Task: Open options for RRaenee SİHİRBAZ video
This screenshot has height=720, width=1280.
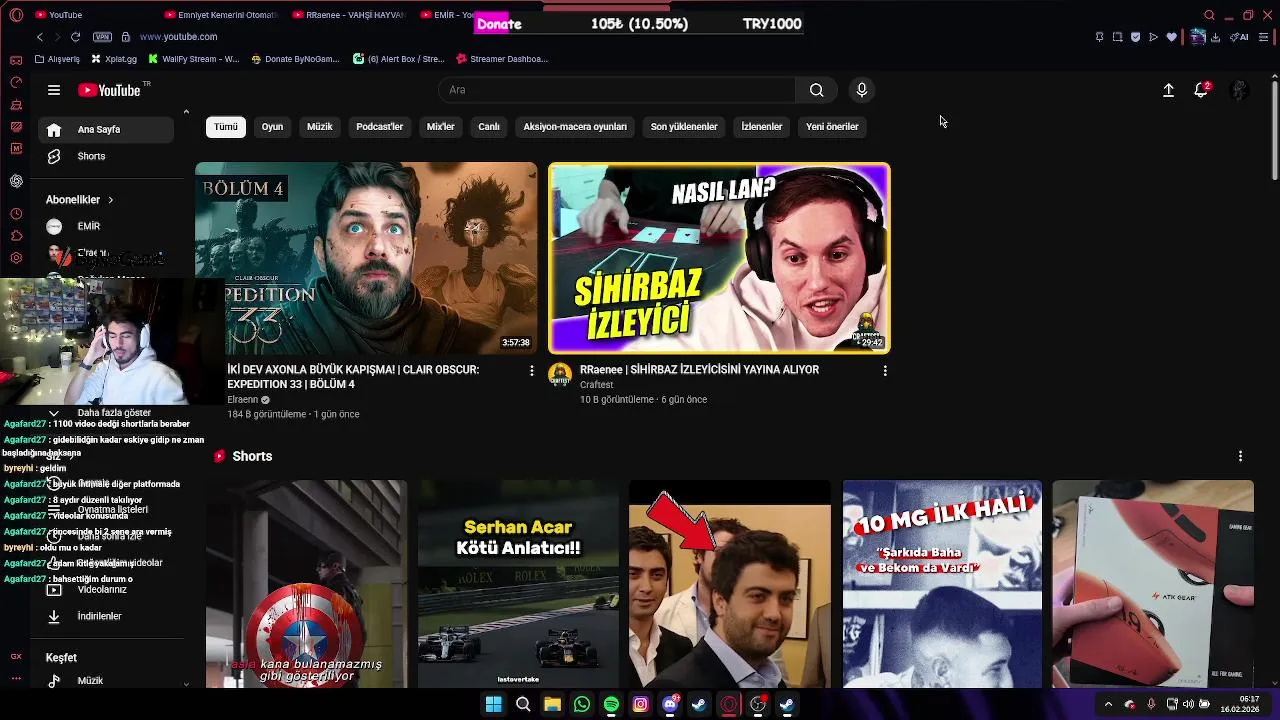Action: 885,371
